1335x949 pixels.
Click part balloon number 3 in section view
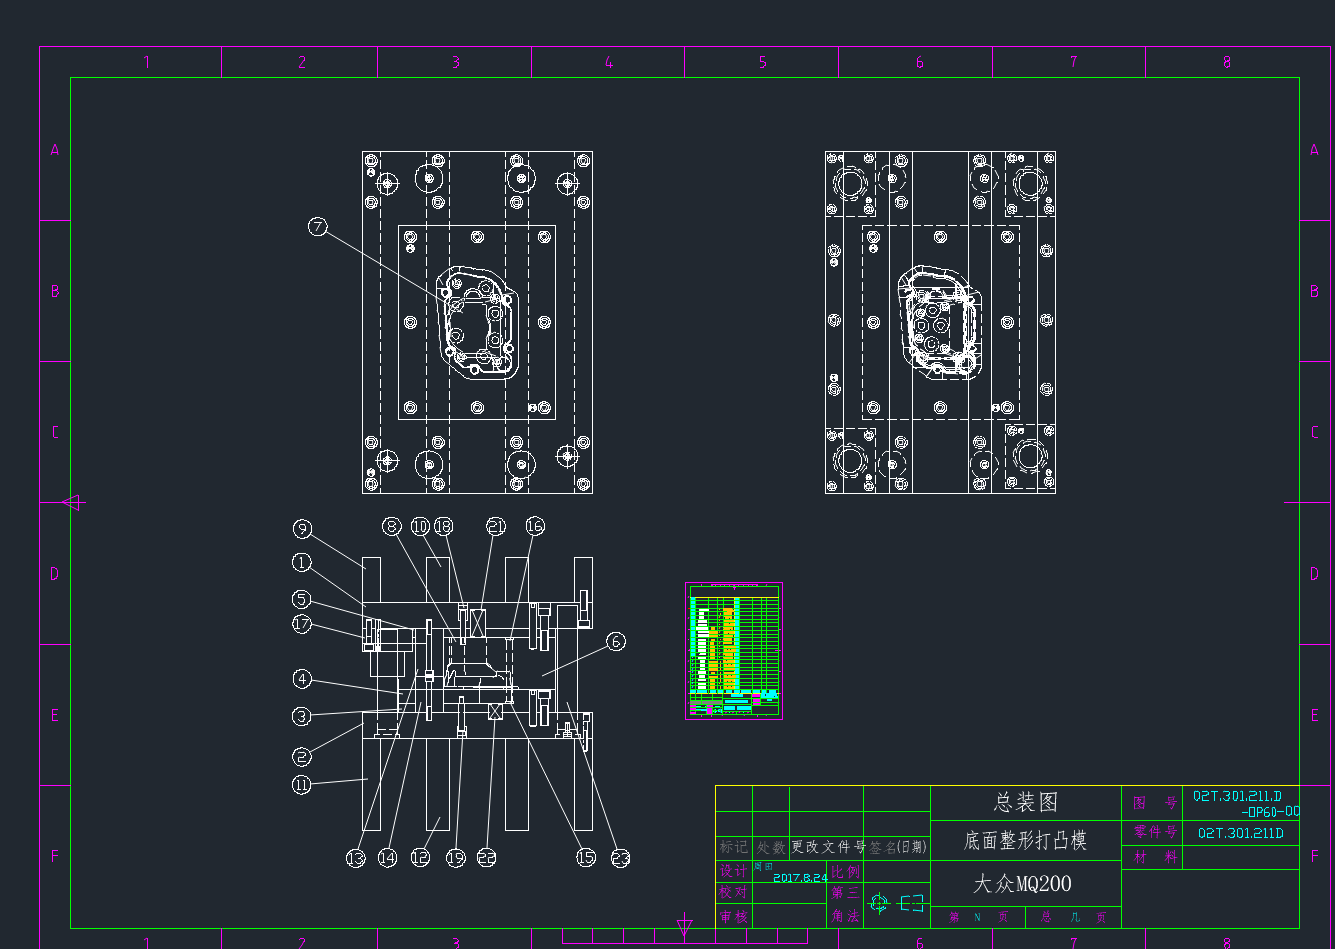coord(302,716)
